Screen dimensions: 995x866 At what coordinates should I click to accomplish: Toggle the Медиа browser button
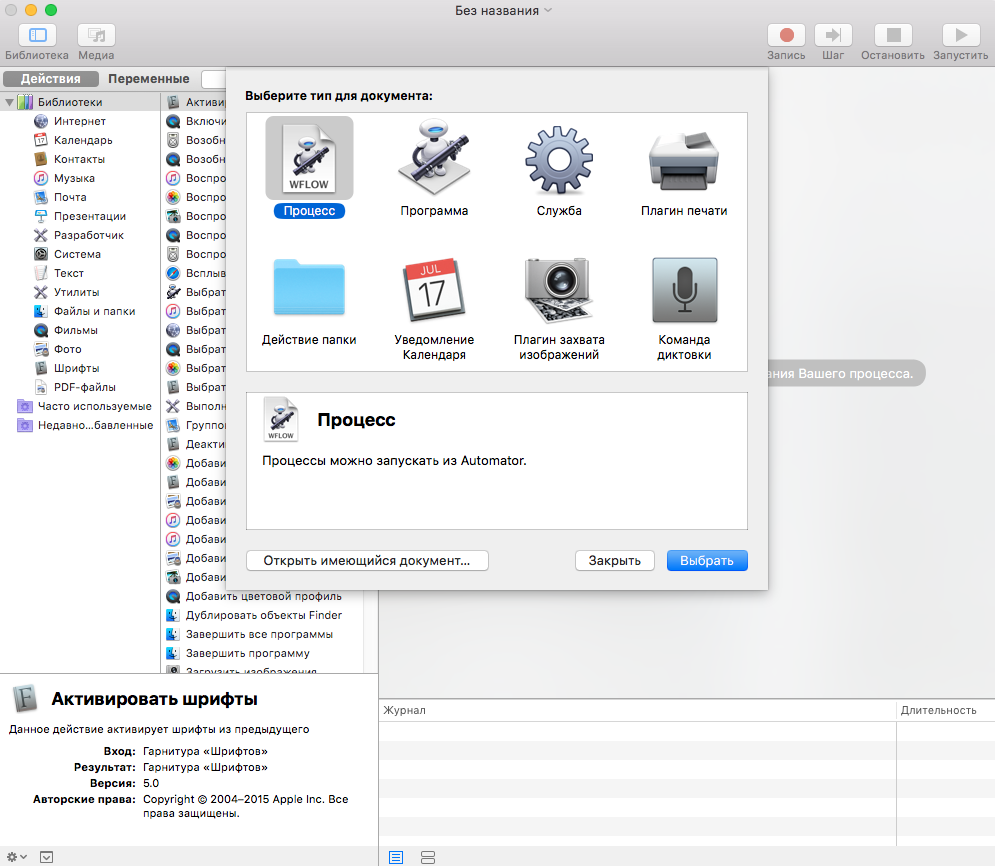click(x=96, y=35)
